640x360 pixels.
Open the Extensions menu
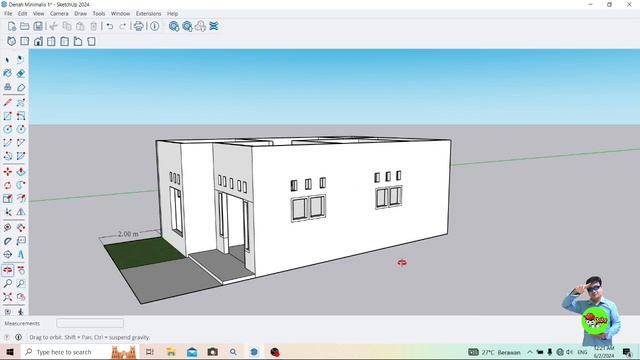click(x=149, y=13)
